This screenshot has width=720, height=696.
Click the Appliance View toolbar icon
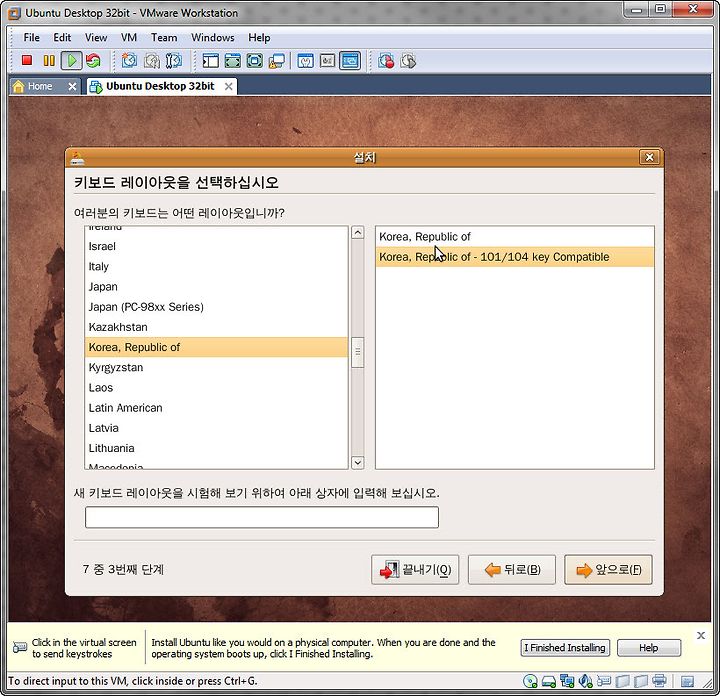click(x=327, y=61)
